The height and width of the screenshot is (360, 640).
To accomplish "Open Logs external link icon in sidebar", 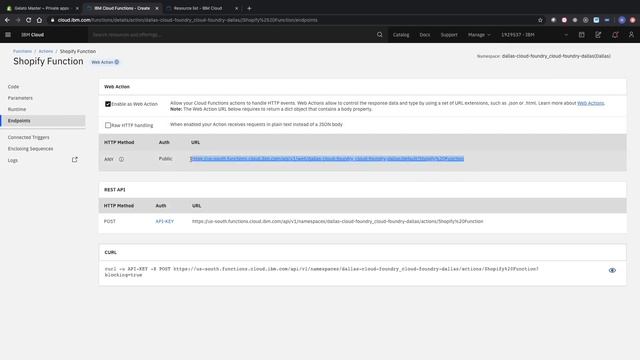I will (75, 160).
